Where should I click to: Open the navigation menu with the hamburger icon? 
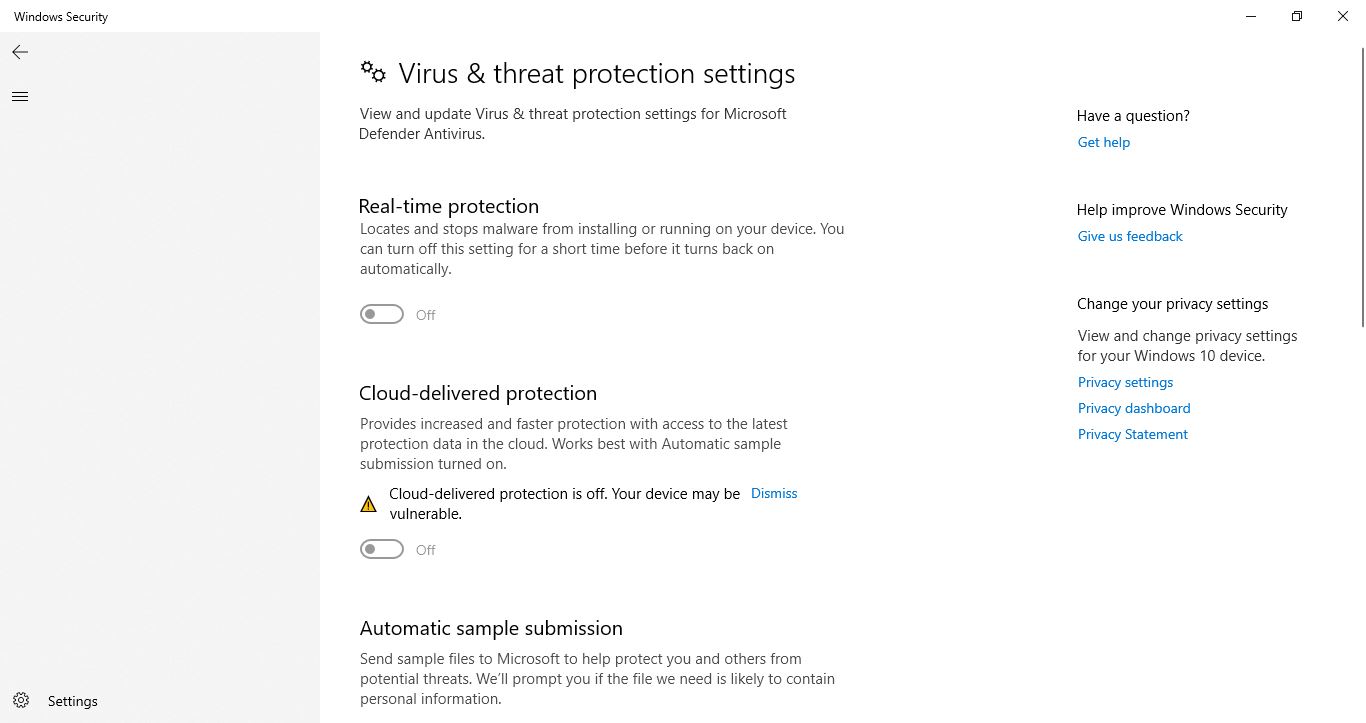pyautogui.click(x=19, y=96)
